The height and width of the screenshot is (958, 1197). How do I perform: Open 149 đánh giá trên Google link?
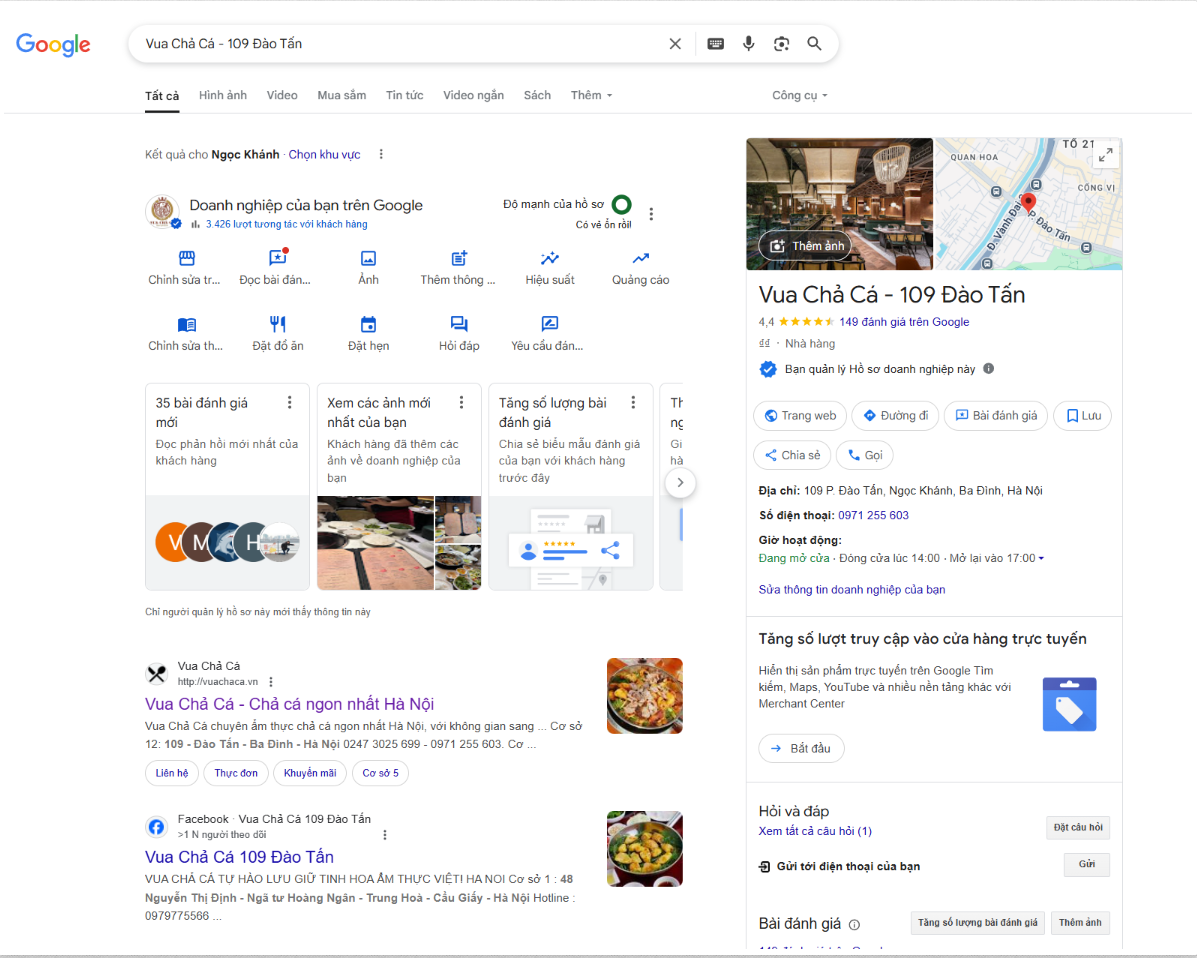904,322
